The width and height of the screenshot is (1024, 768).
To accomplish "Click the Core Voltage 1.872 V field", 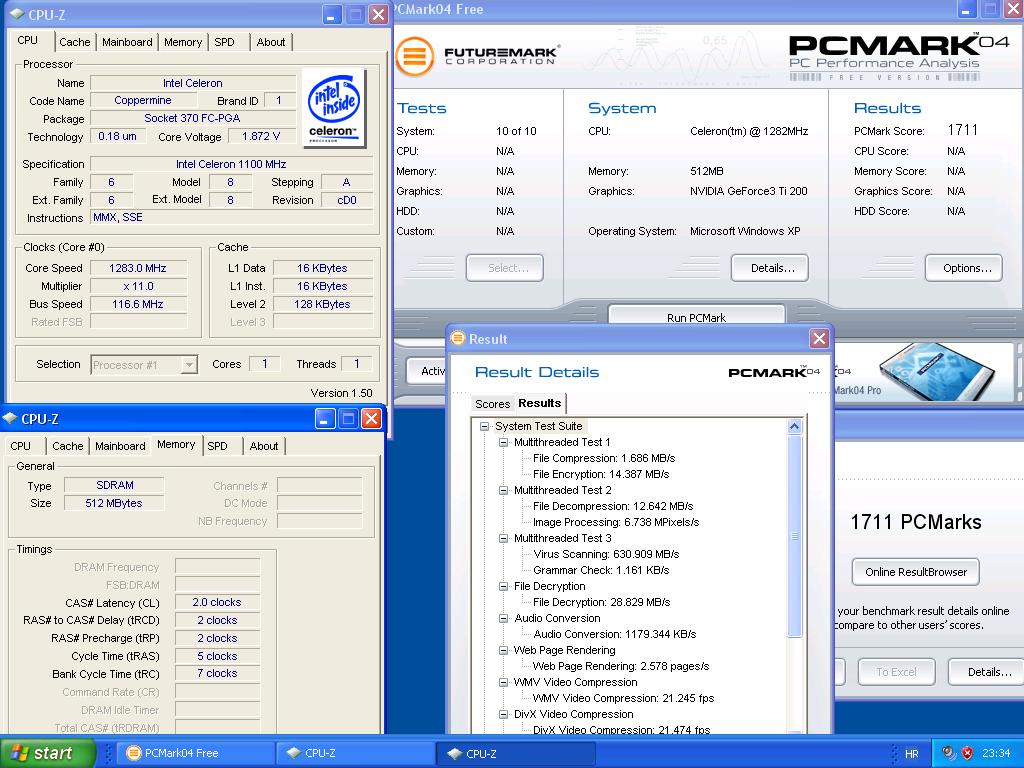I will point(261,136).
